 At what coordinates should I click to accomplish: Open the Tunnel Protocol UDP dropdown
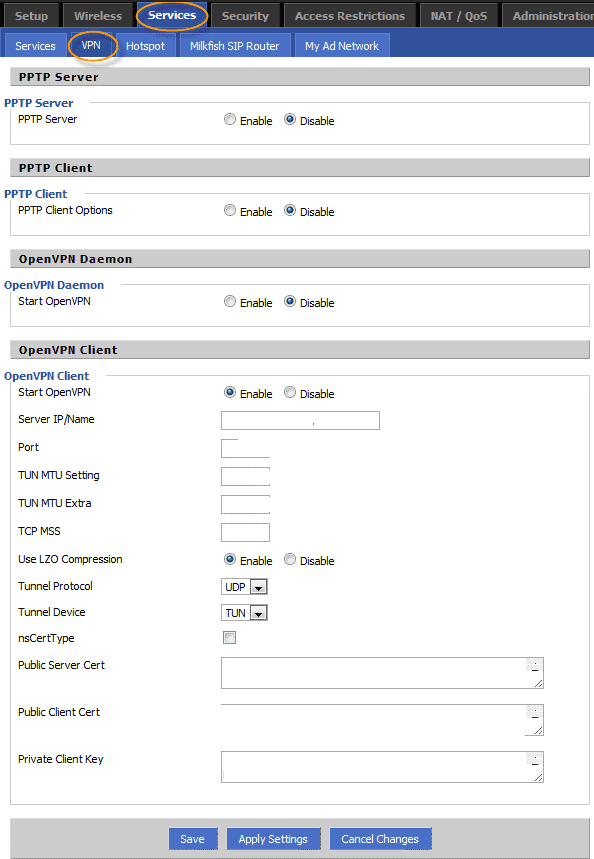244,587
